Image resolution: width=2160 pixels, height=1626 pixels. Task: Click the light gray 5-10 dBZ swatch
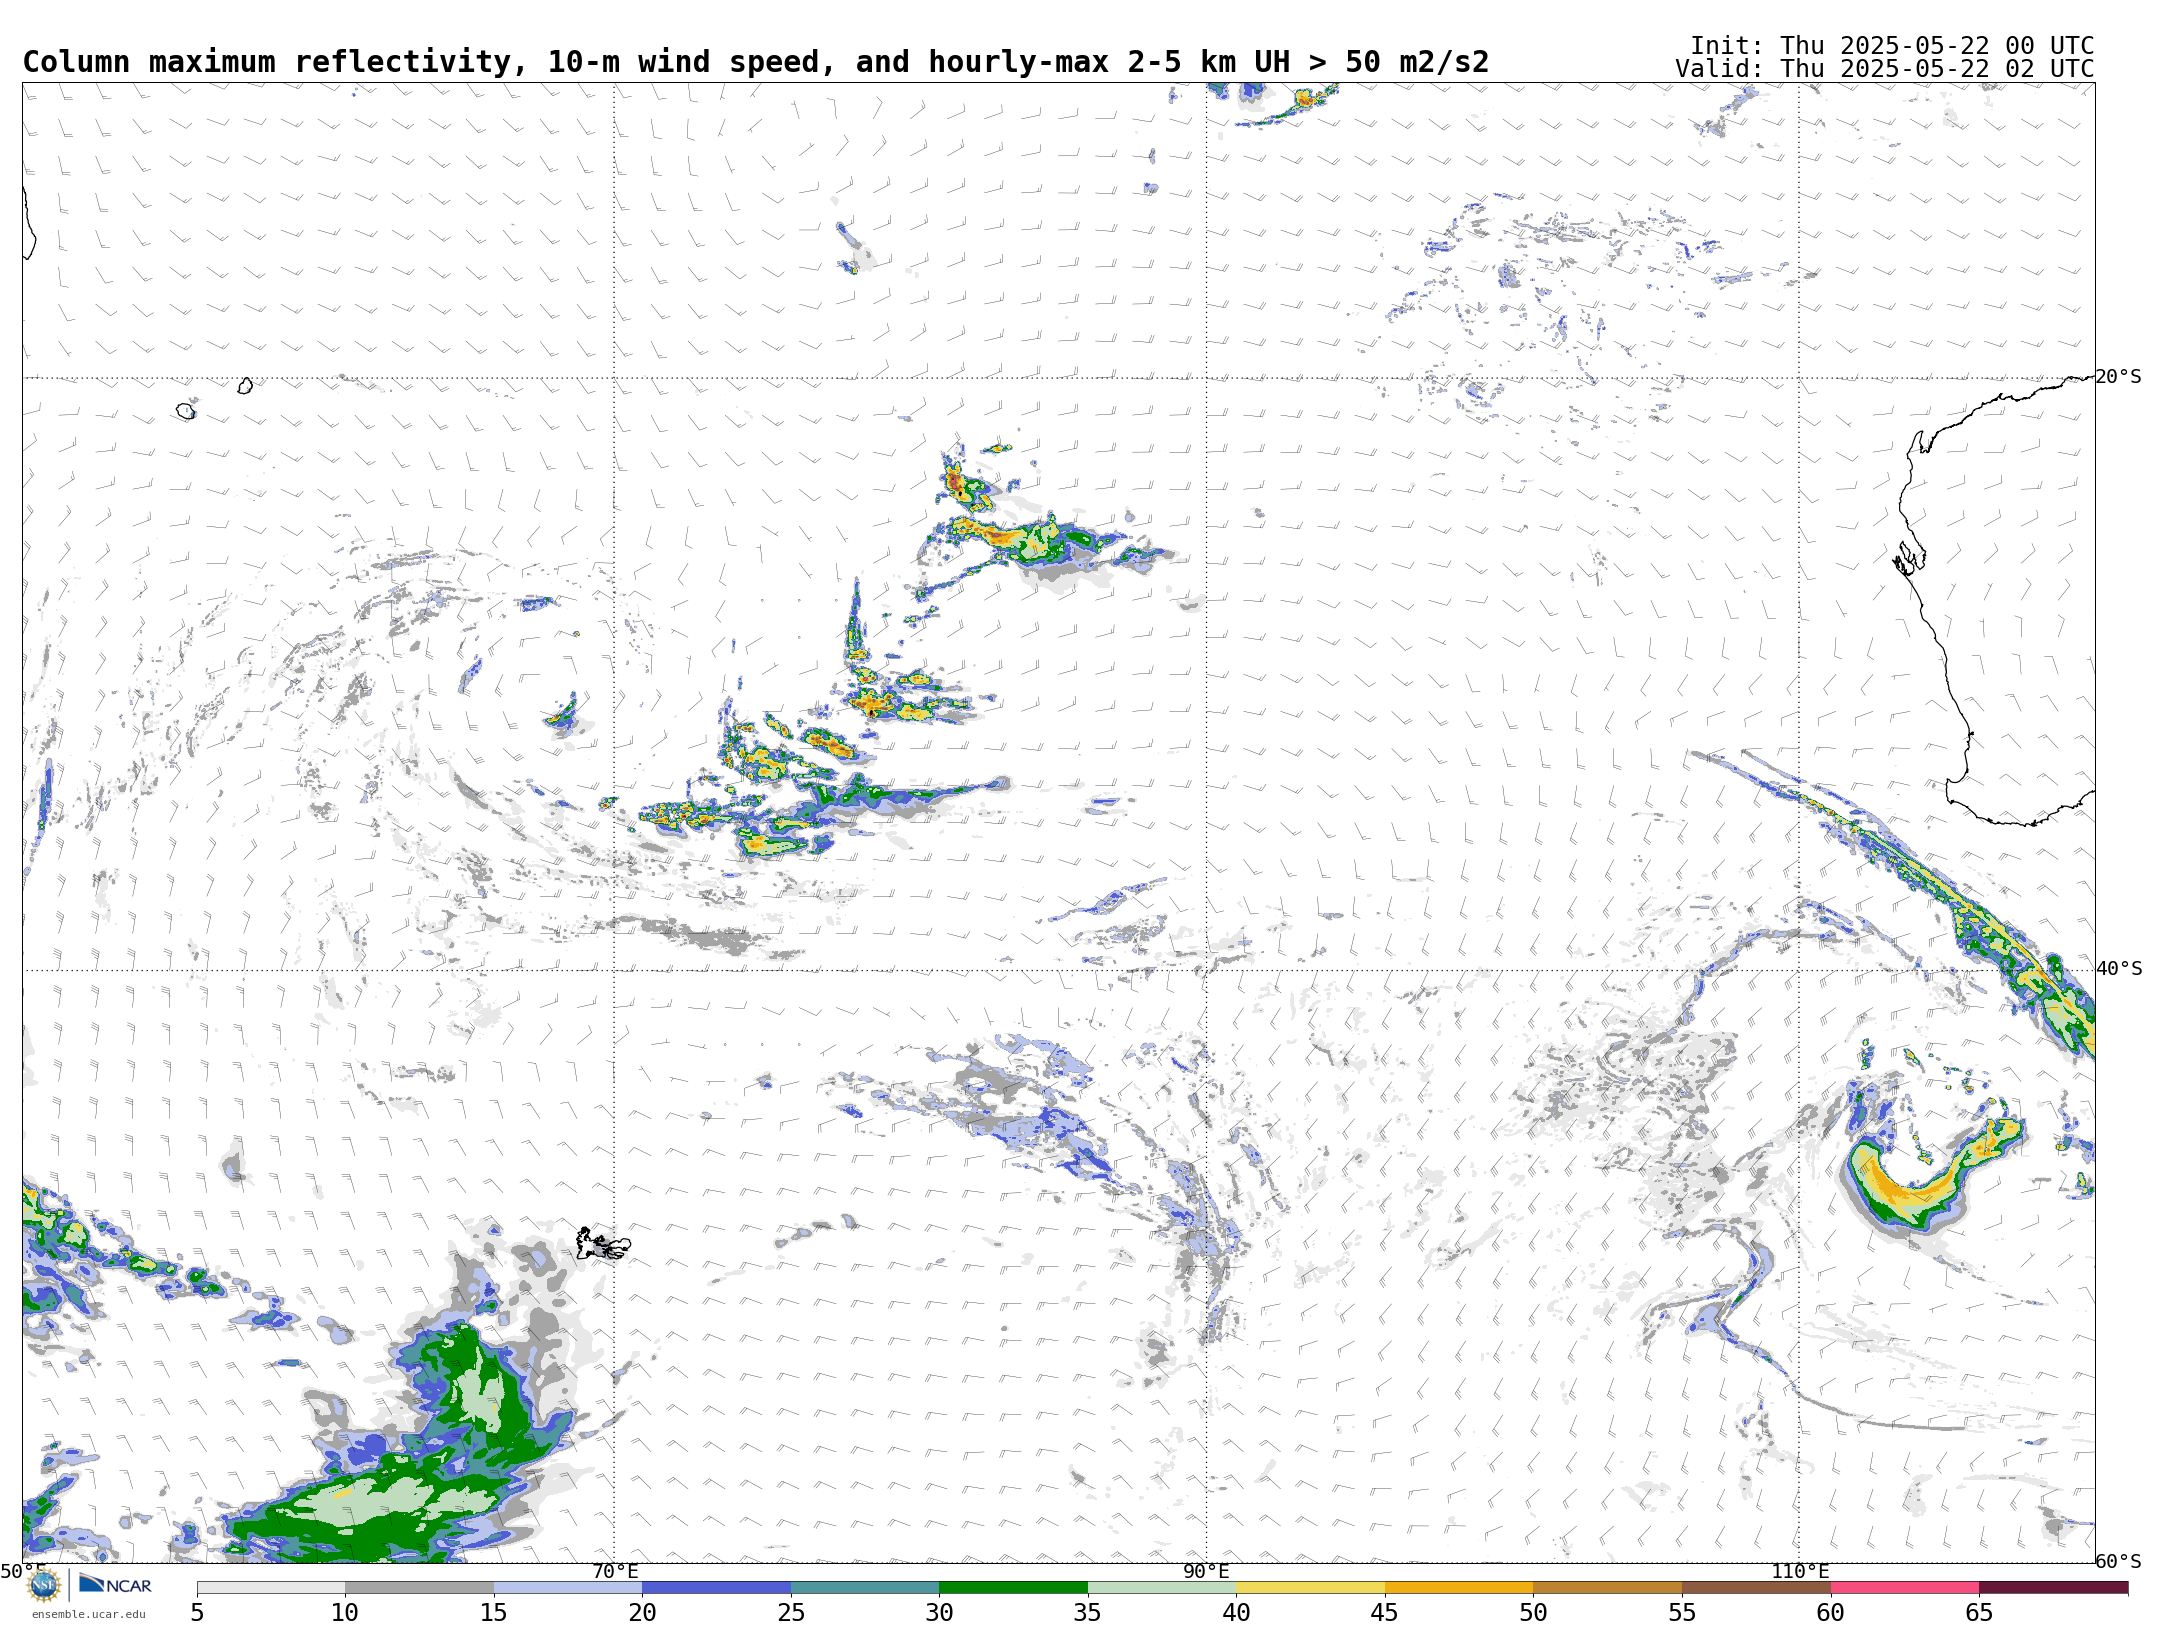pos(271,1588)
